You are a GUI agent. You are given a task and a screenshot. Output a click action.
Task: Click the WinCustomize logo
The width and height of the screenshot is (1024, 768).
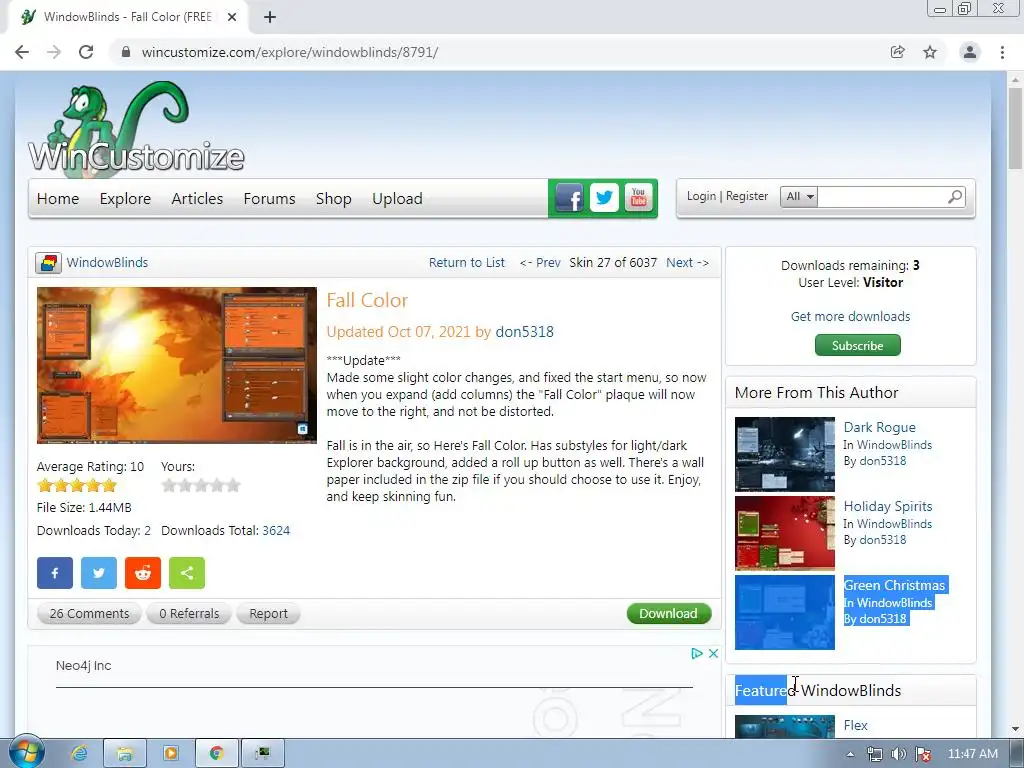tap(136, 129)
